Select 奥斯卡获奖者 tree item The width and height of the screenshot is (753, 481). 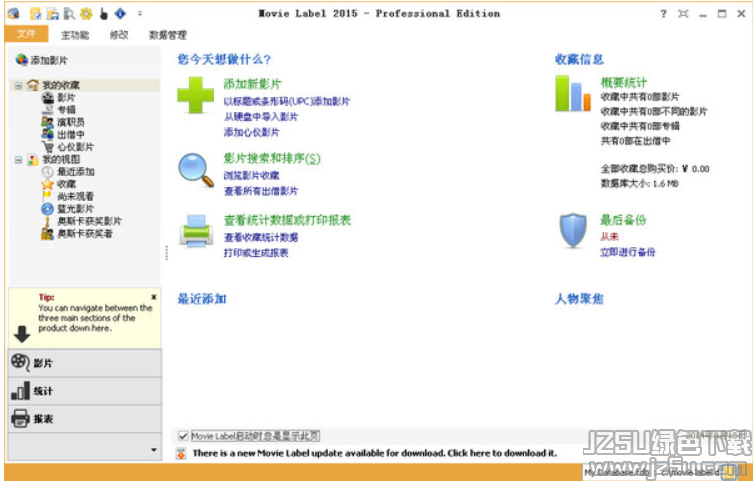pyautogui.click(x=77, y=234)
